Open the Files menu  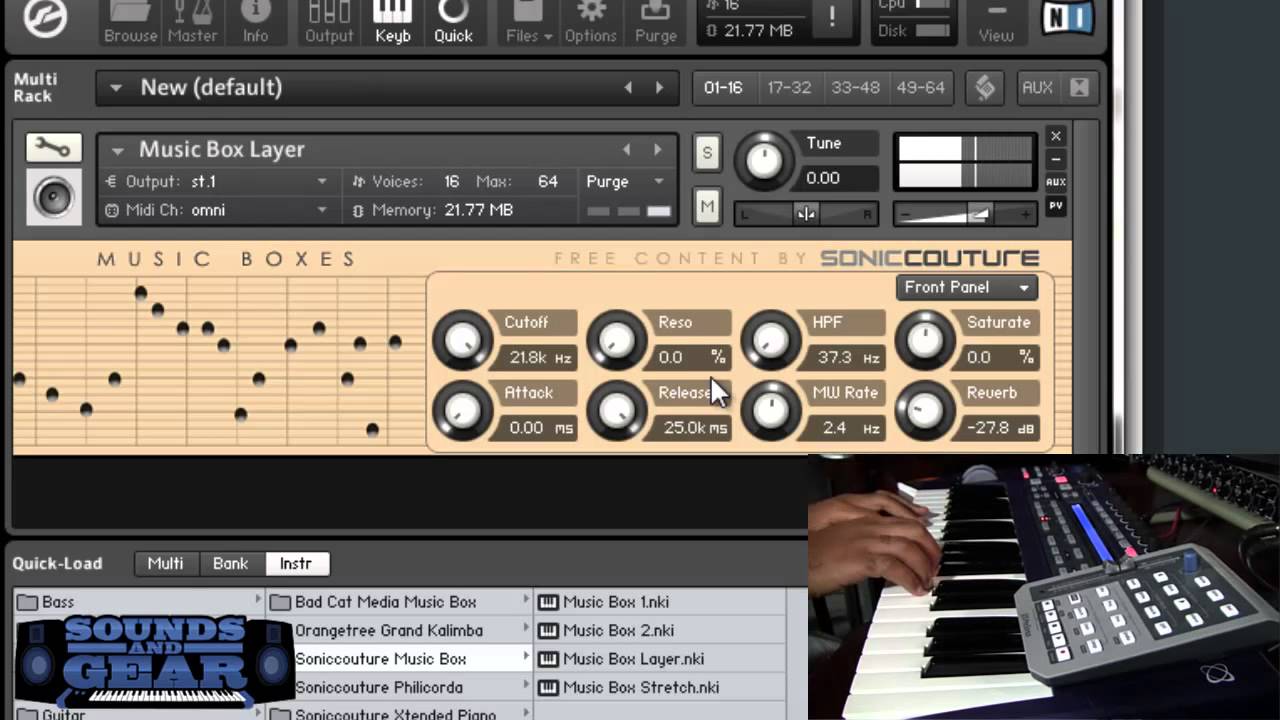[529, 24]
